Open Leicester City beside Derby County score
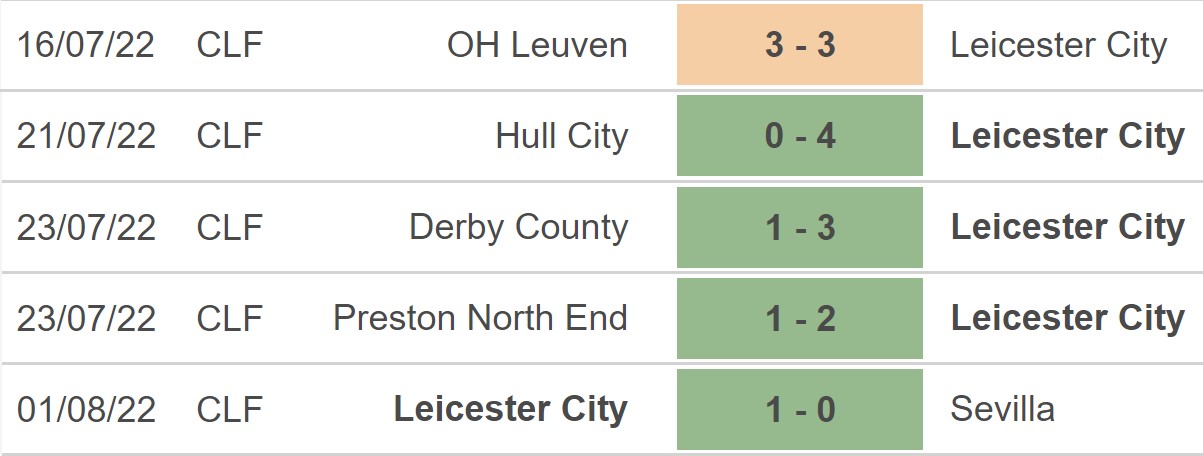This screenshot has height=456, width=1203. 1067,227
